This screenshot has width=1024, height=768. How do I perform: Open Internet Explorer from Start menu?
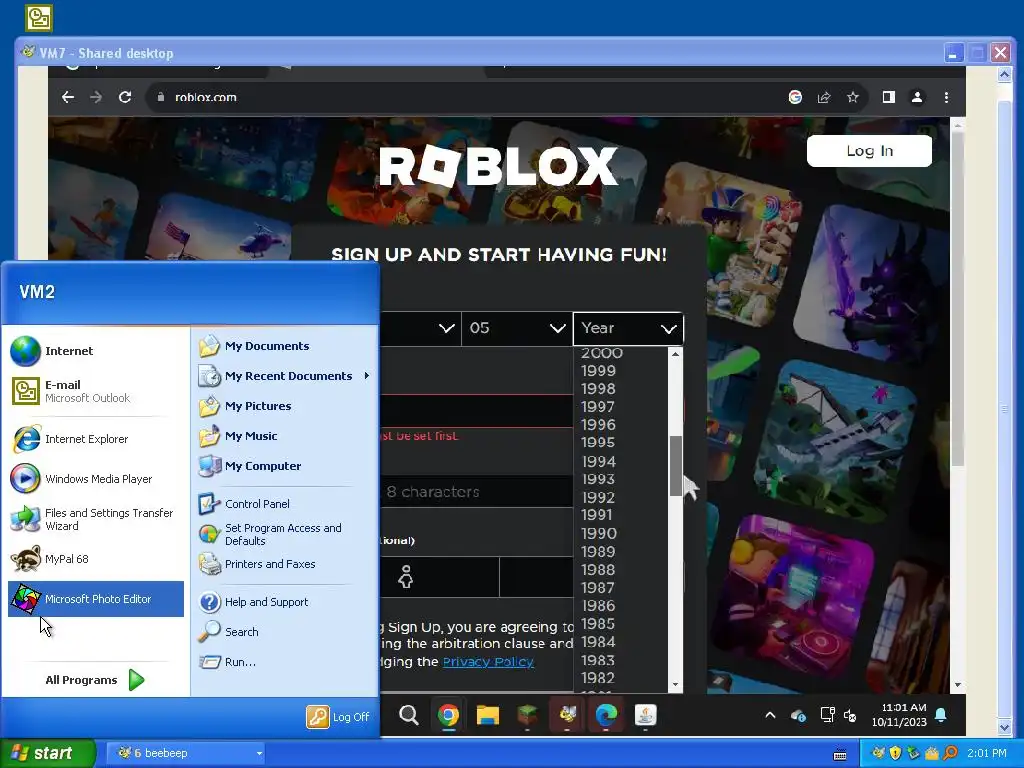tap(96, 439)
